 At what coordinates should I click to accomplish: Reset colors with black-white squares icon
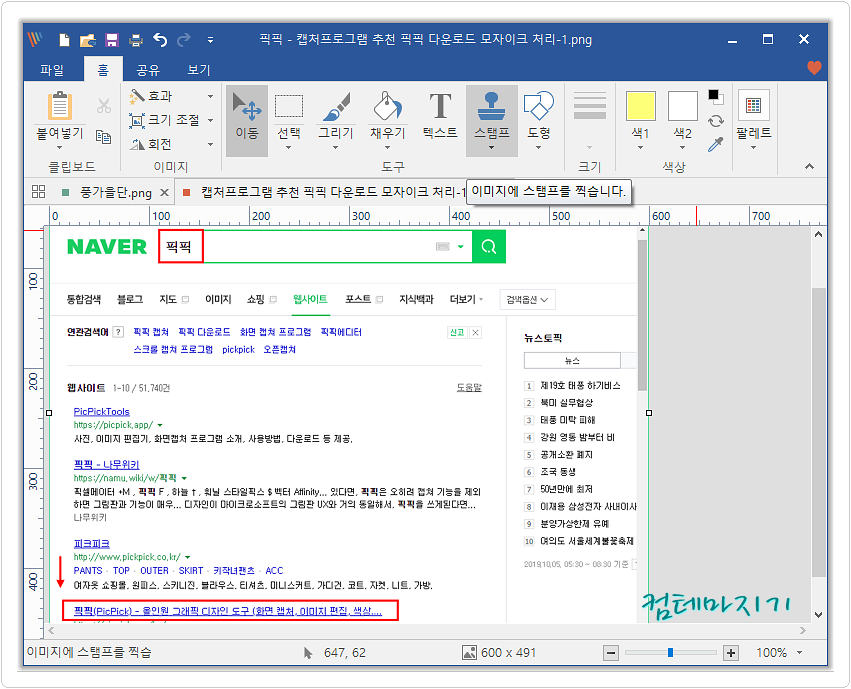tap(716, 97)
